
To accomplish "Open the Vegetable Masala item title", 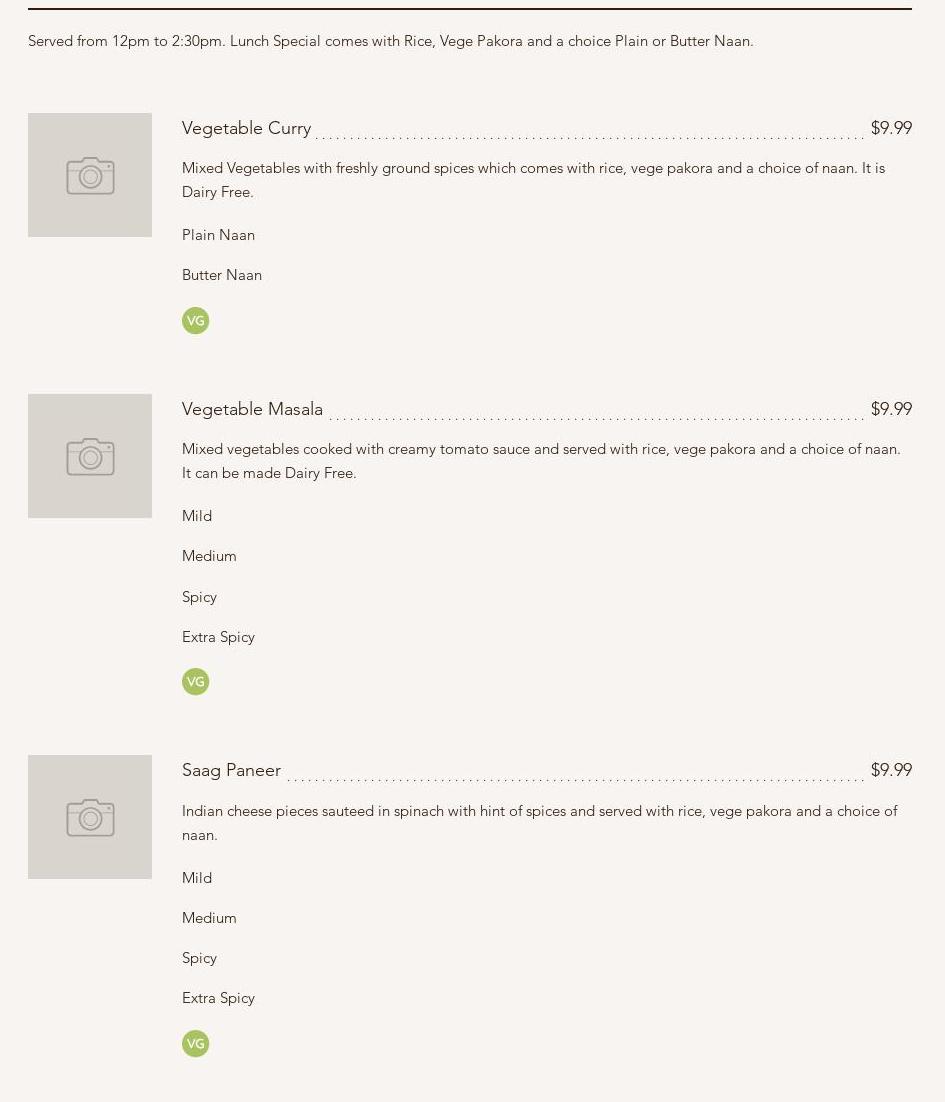I will [252, 409].
